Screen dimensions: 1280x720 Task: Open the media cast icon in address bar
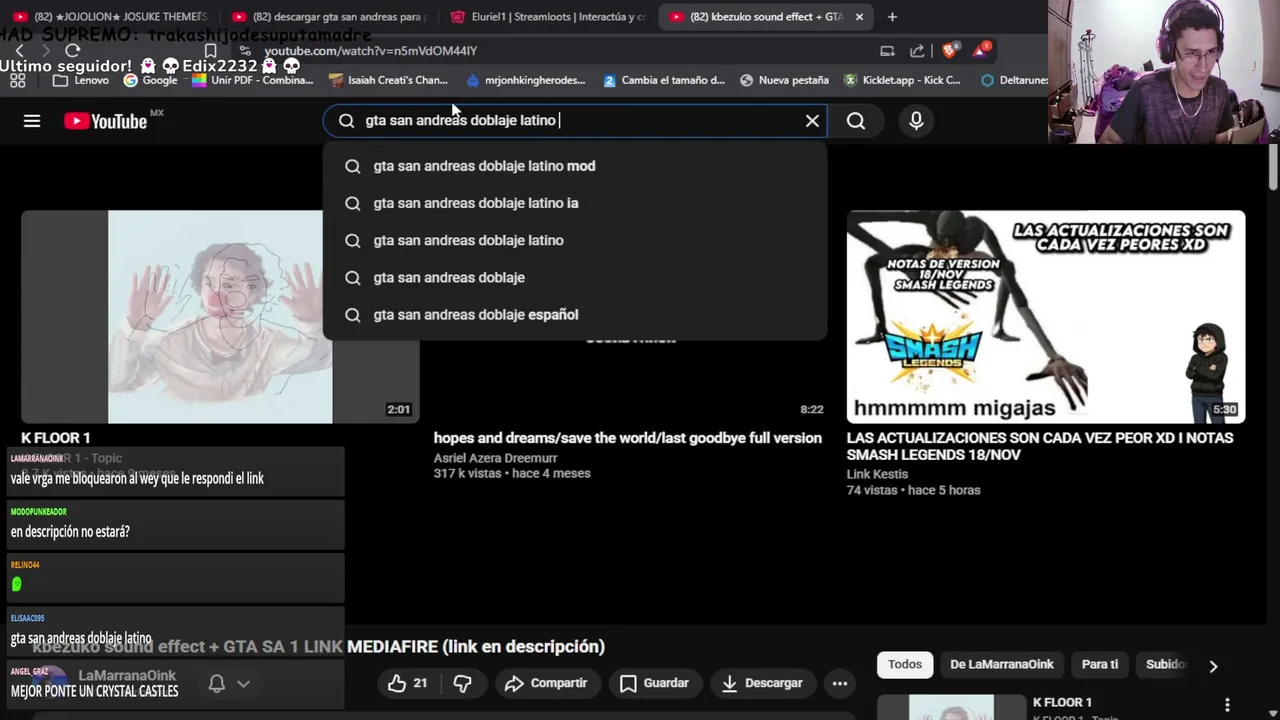click(x=887, y=51)
